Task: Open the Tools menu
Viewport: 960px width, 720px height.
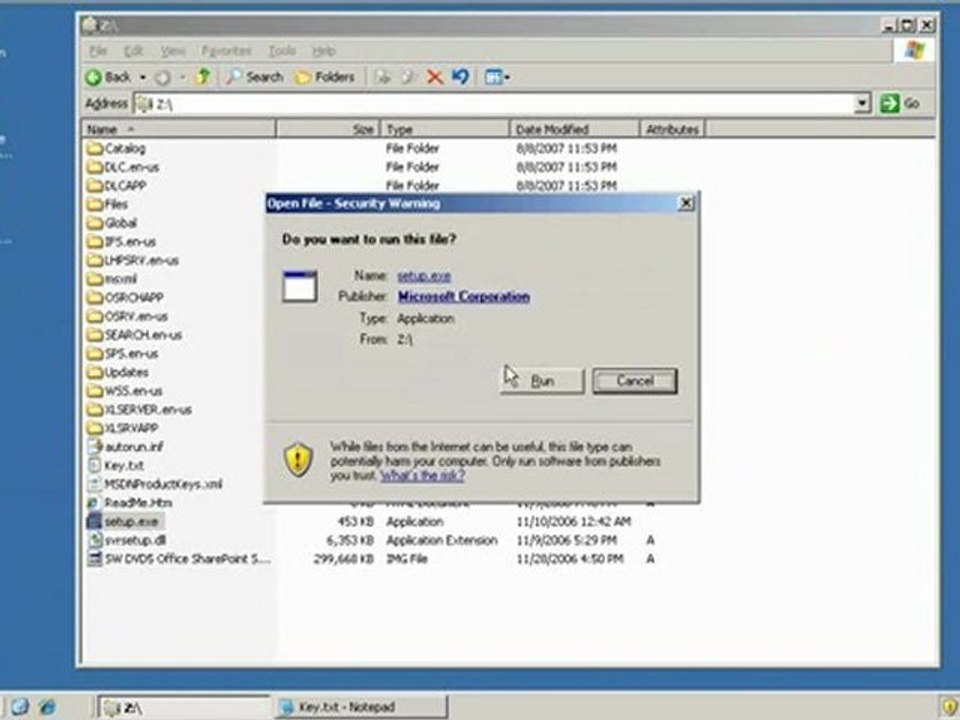Action: (282, 51)
